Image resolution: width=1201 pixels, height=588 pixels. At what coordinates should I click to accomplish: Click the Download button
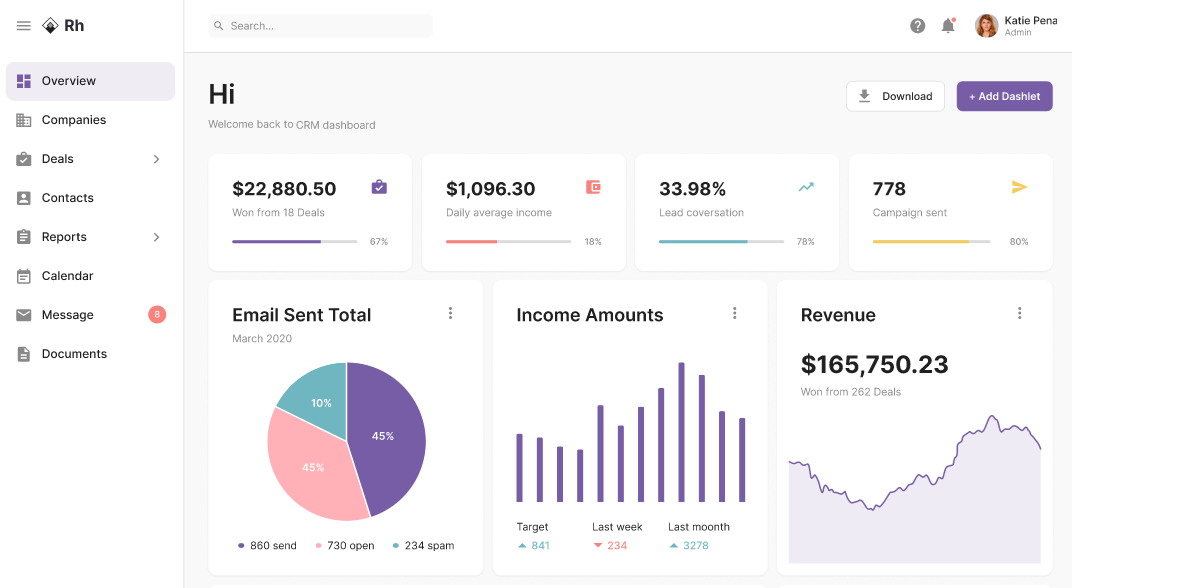[x=895, y=96]
